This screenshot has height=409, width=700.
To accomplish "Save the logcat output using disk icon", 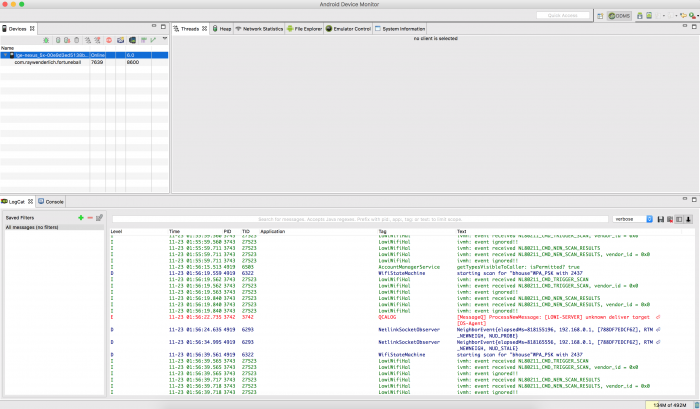I will [x=661, y=219].
